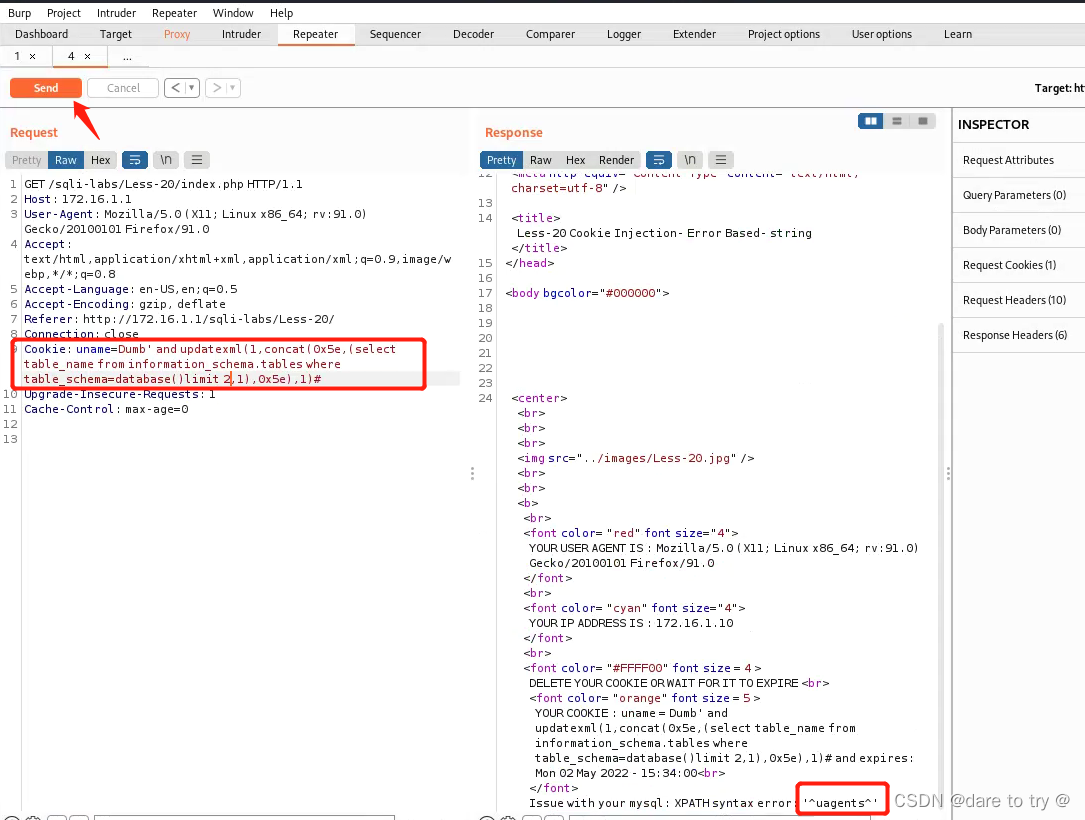Click the Cancel button

[x=123, y=88]
